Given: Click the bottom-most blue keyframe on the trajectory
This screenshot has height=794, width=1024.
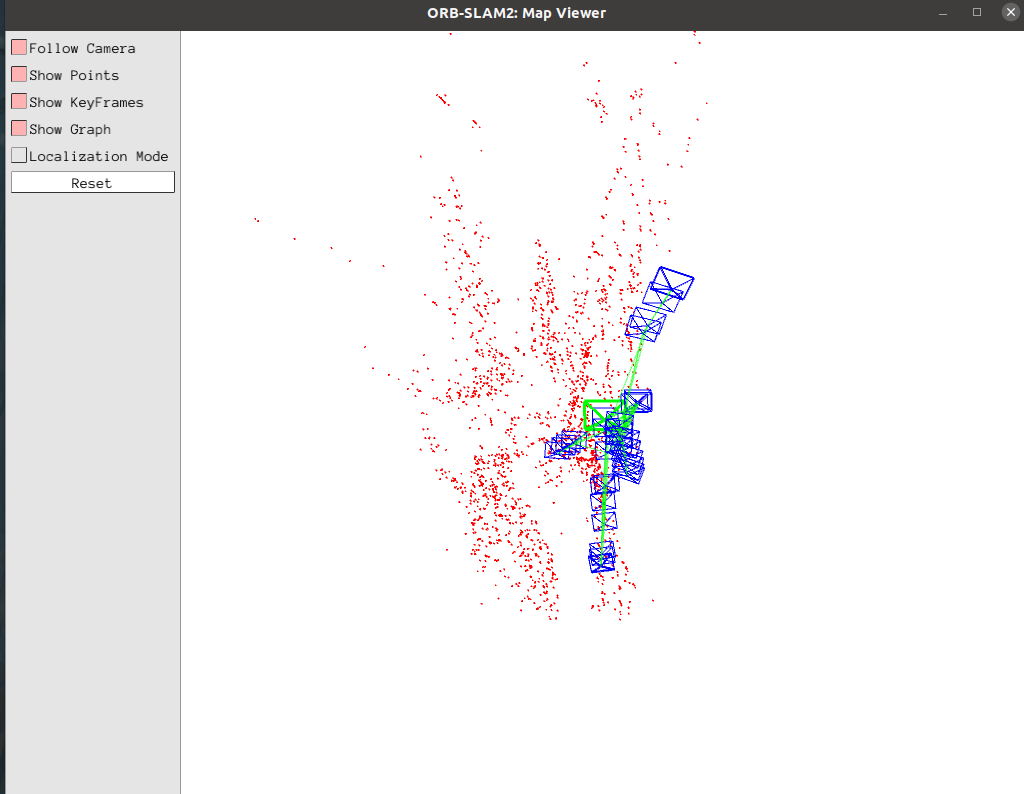Looking at the screenshot, I should [x=602, y=557].
